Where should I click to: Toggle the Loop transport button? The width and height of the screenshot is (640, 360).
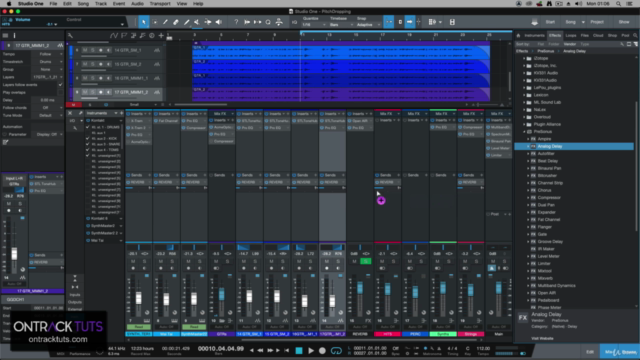(x=336, y=351)
